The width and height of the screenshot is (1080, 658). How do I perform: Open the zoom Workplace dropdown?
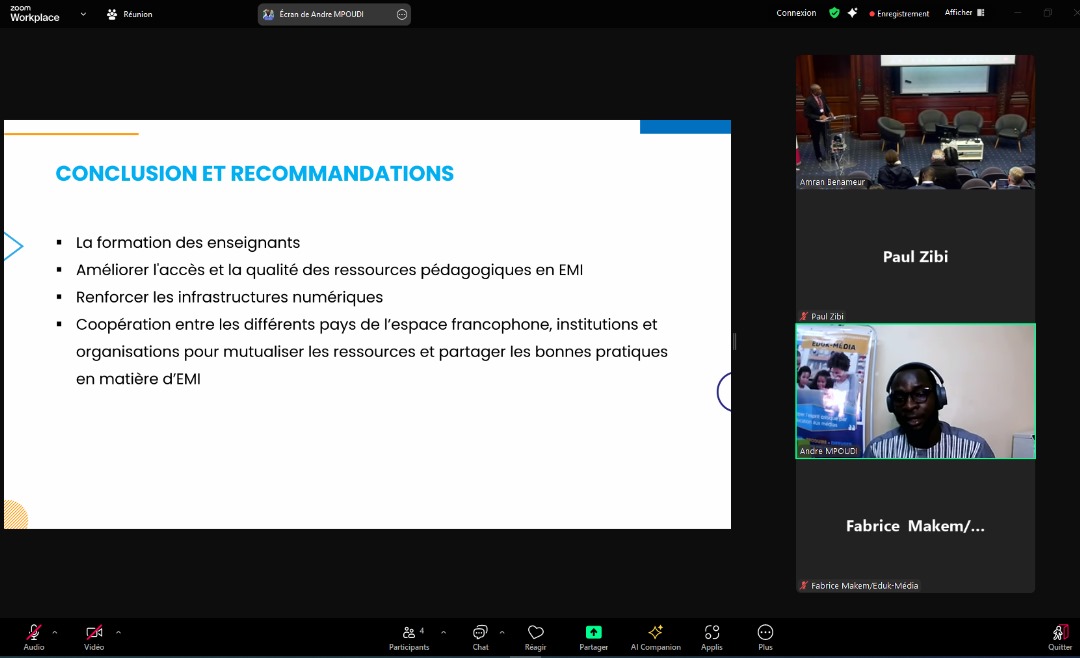83,15
